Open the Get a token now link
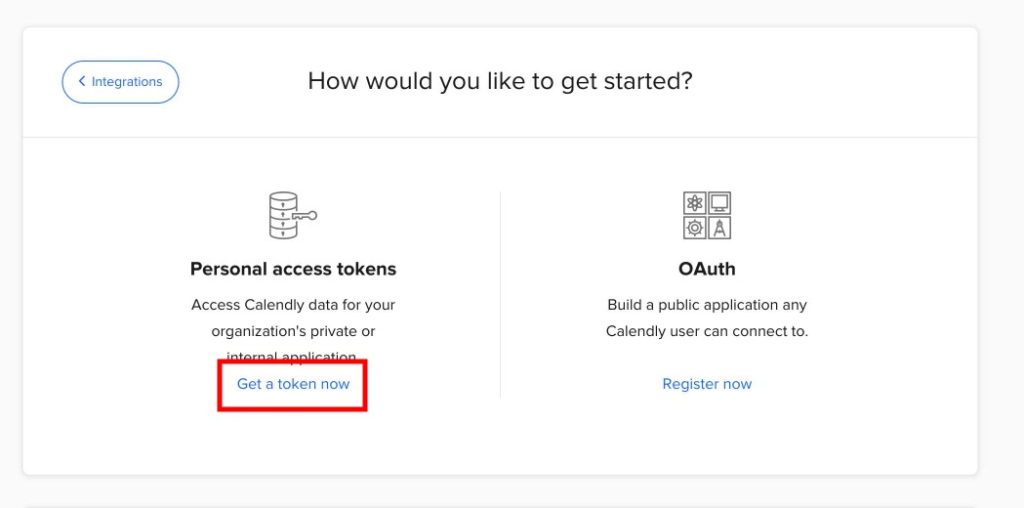 (293, 384)
